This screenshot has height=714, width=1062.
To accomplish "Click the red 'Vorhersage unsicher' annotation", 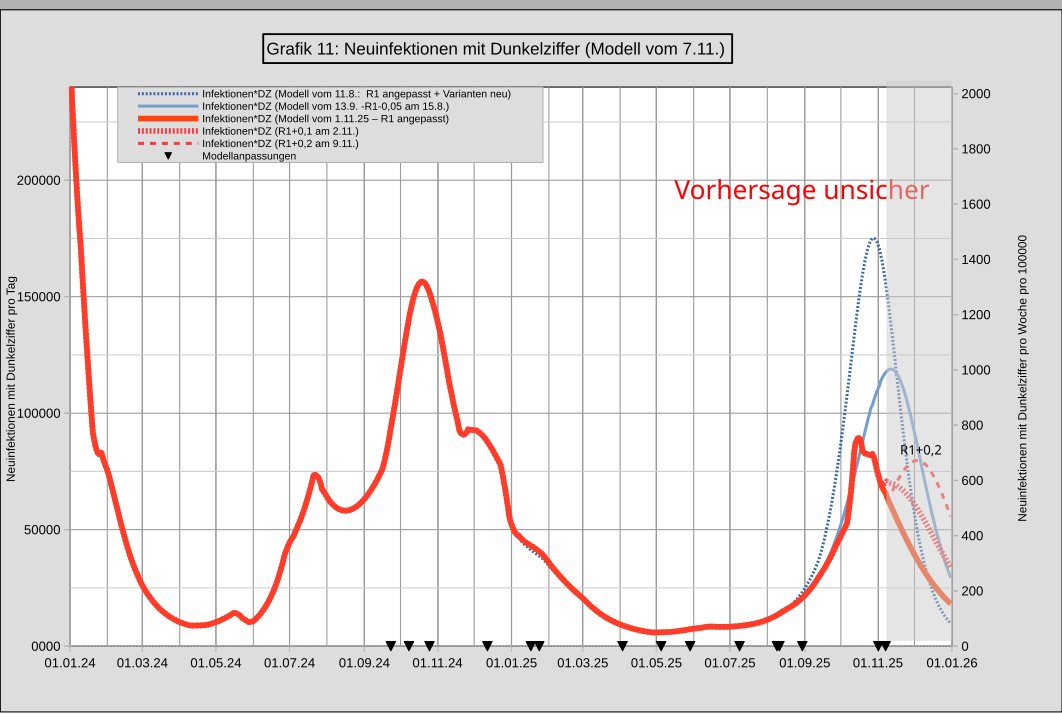I will 801,190.
